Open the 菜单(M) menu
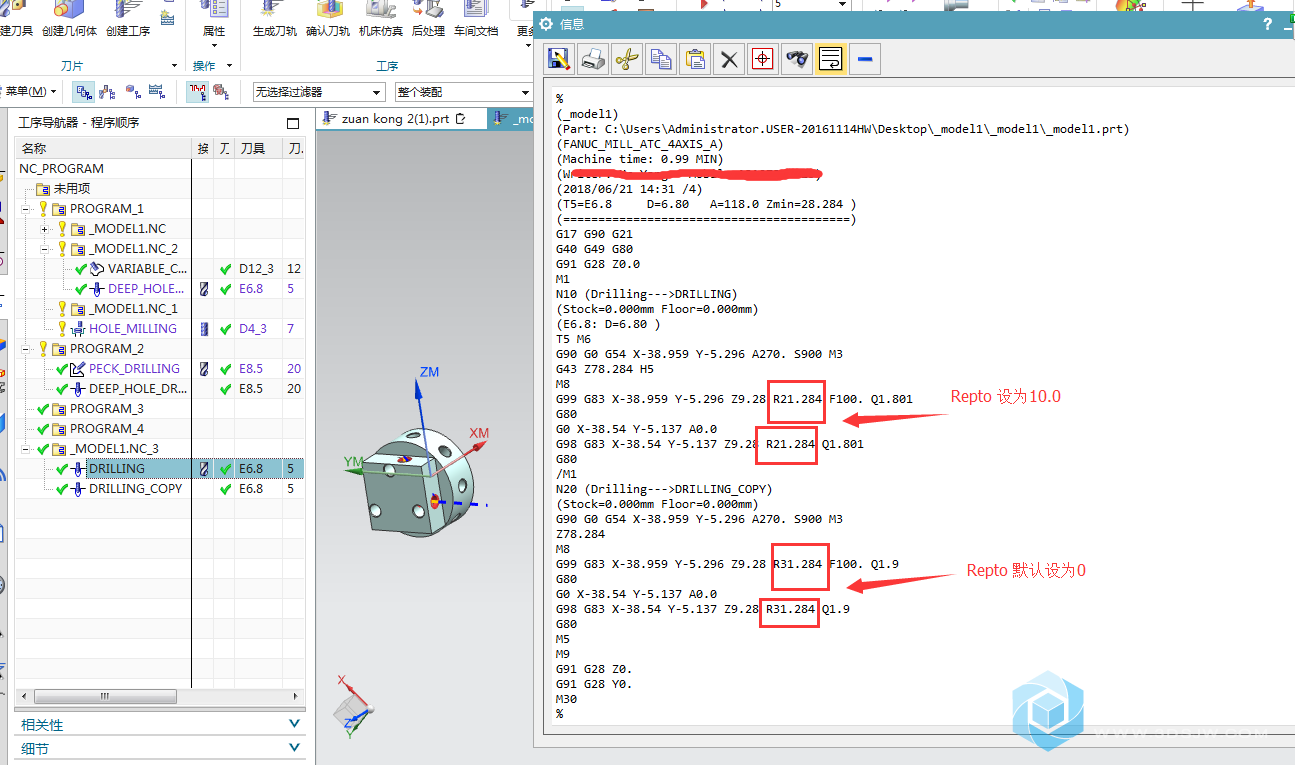 point(31,91)
